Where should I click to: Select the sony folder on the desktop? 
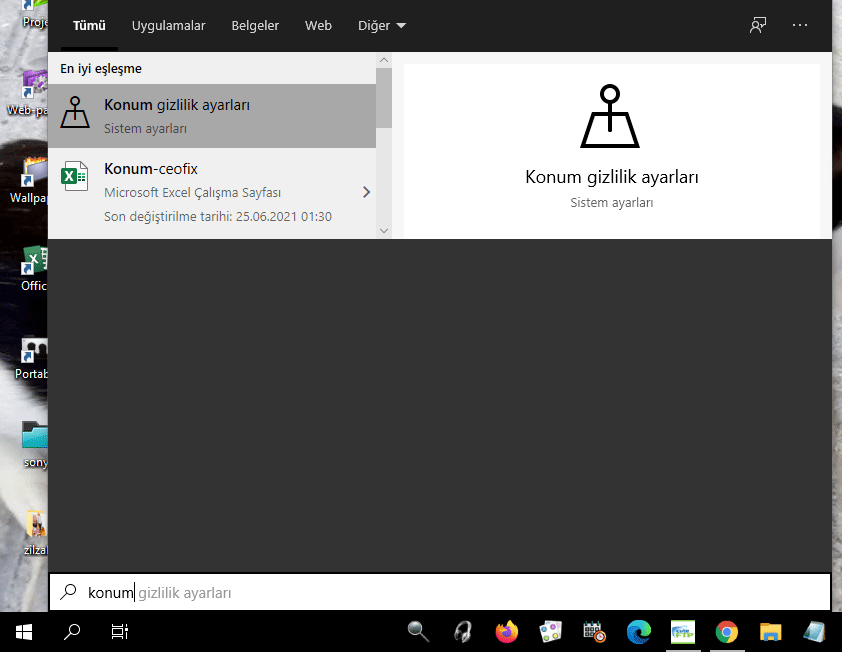[x=34, y=445]
